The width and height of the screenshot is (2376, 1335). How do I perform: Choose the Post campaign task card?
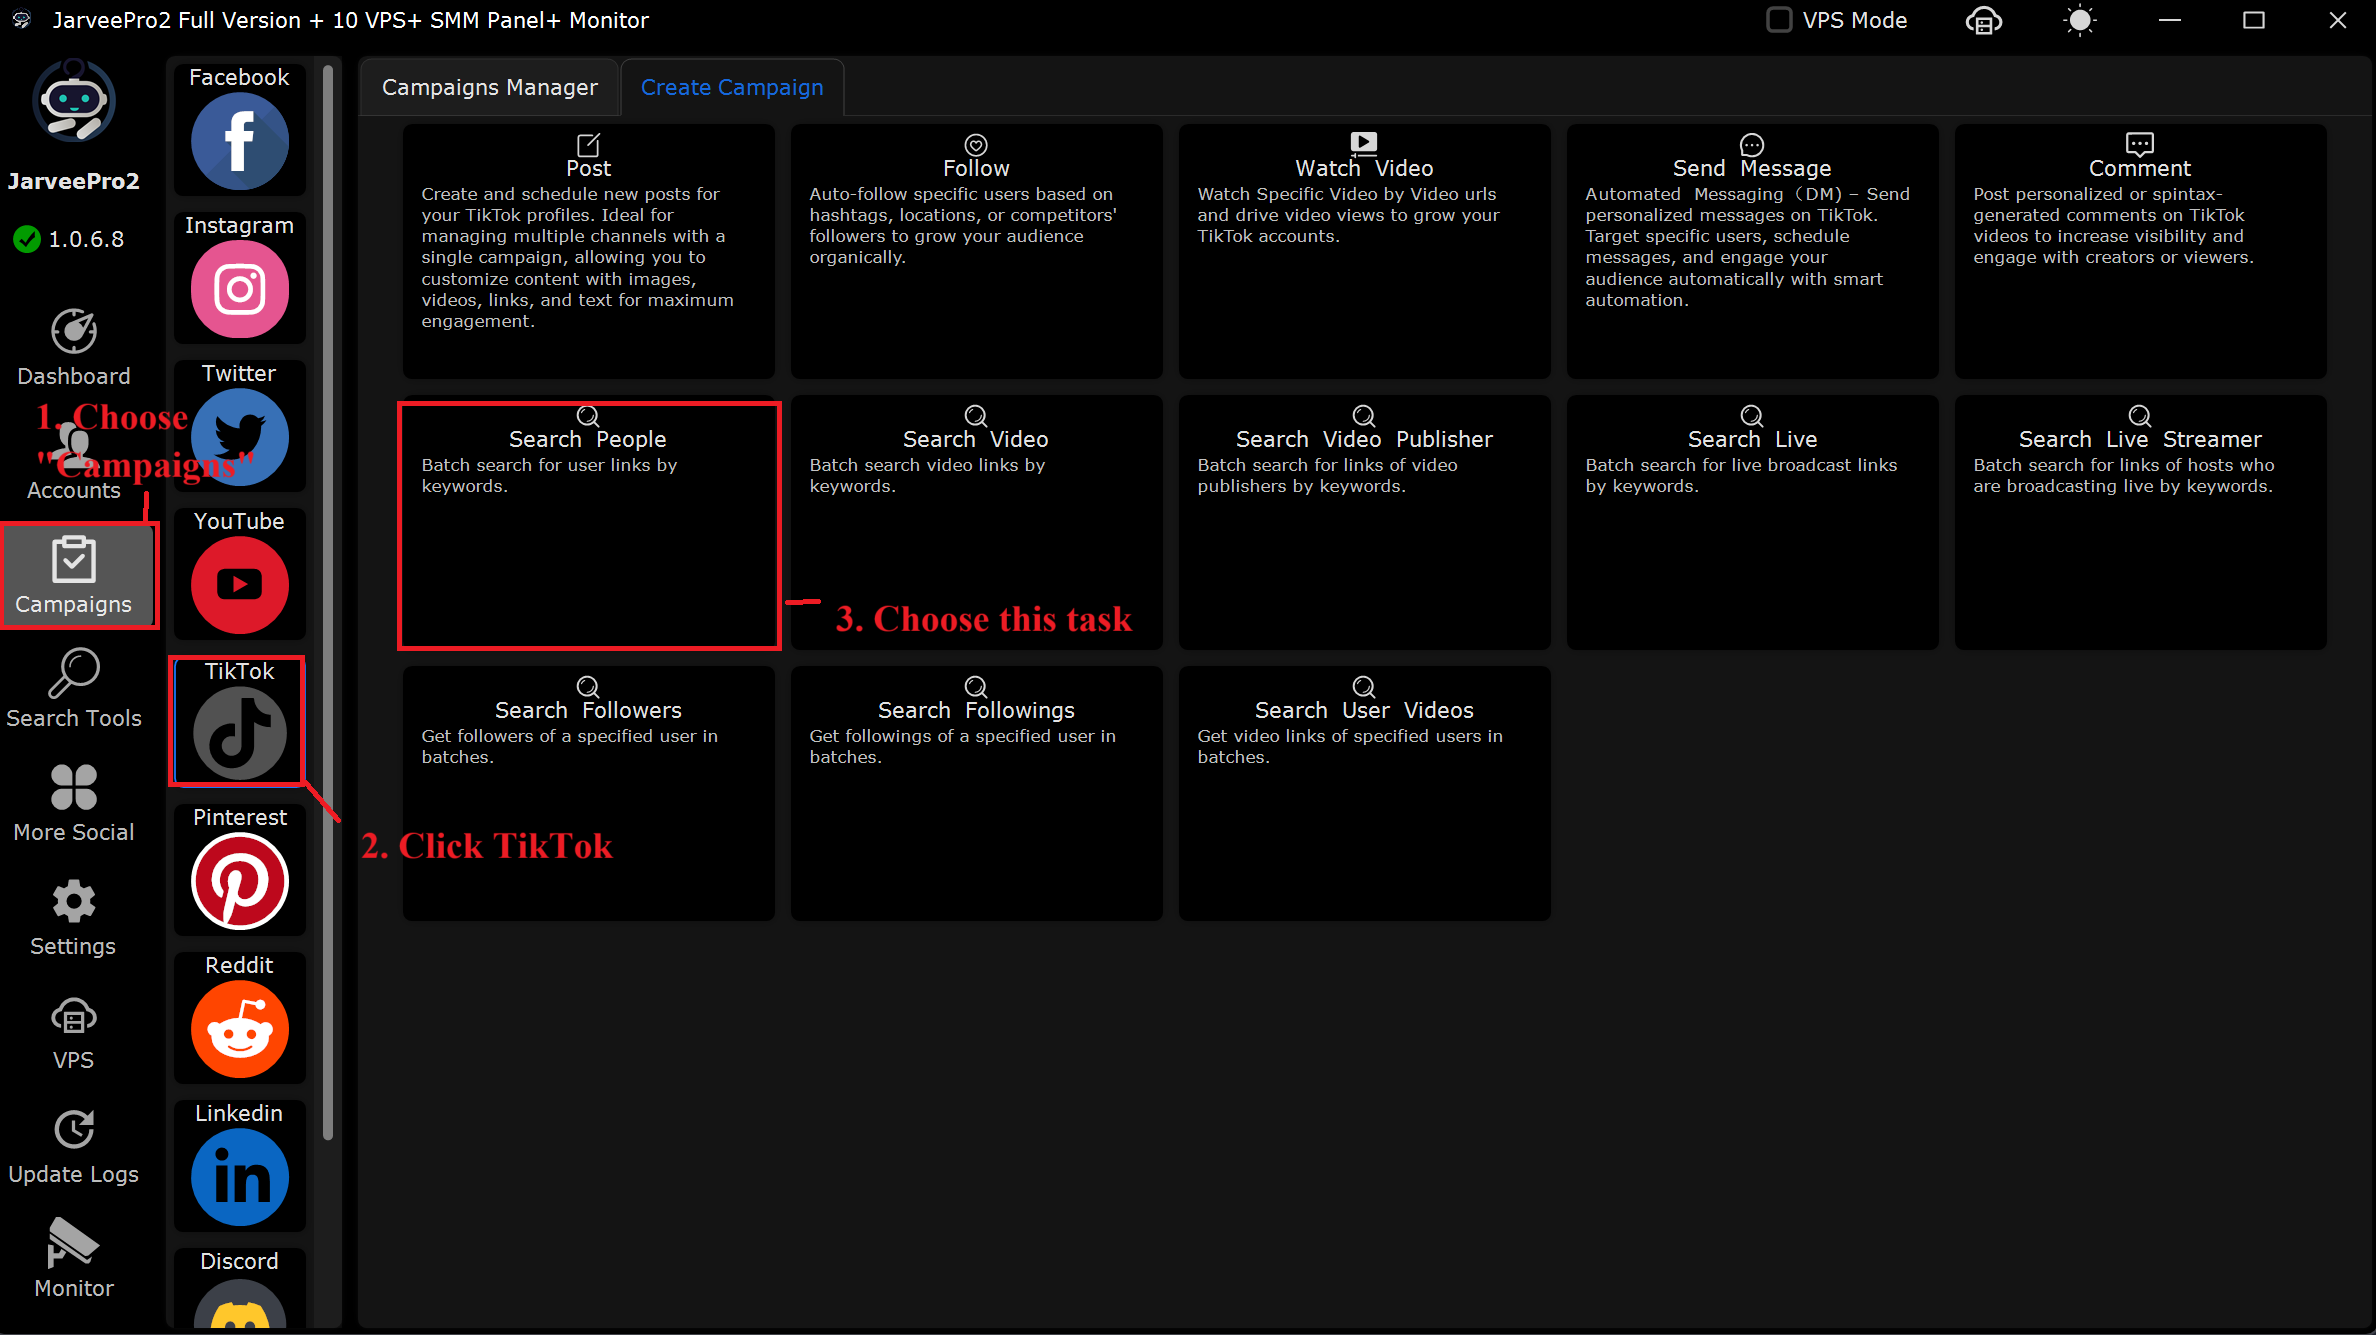589,251
